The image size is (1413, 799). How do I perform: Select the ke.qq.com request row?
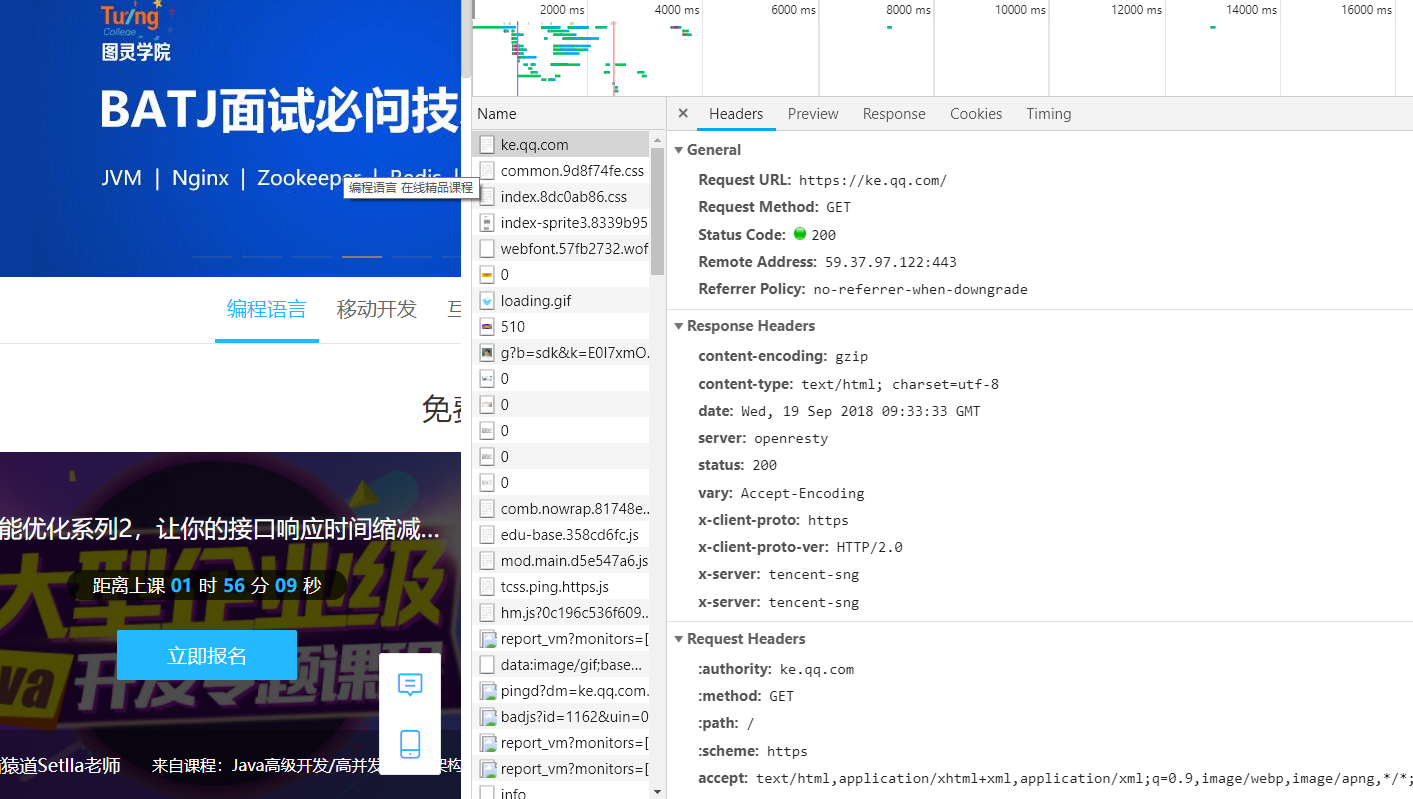point(561,145)
